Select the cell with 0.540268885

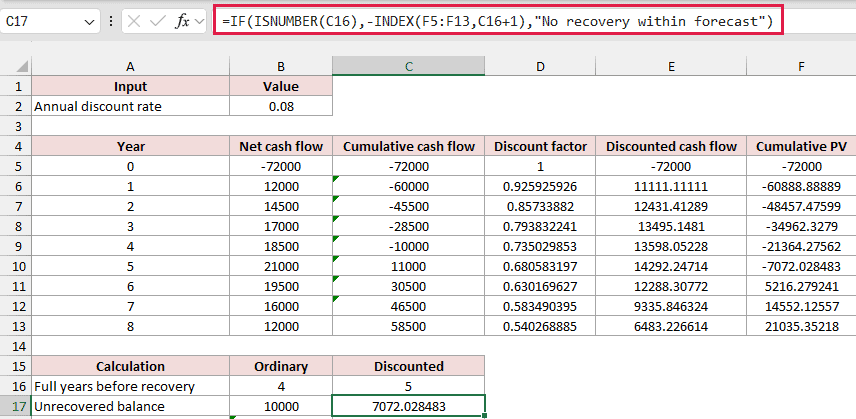pyautogui.click(x=540, y=326)
